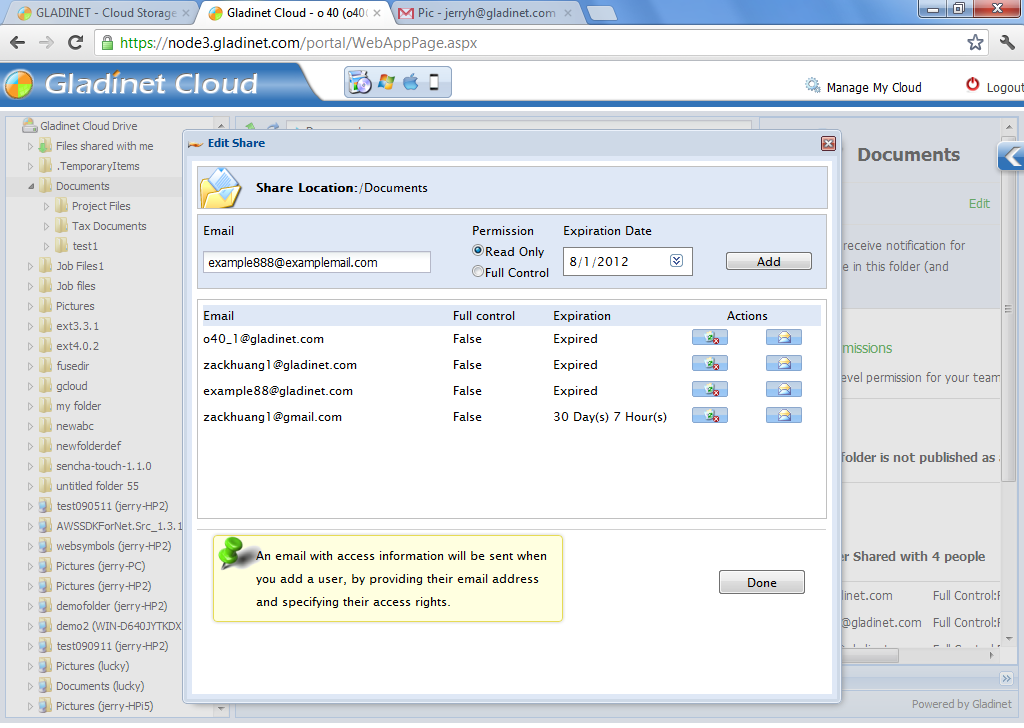
Task: Bookmark page with the star icon
Action: [x=975, y=42]
